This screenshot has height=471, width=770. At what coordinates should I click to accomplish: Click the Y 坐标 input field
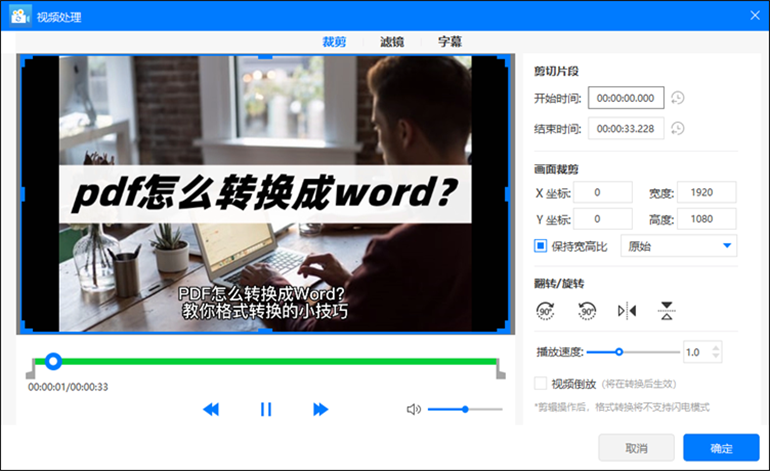tap(603, 219)
